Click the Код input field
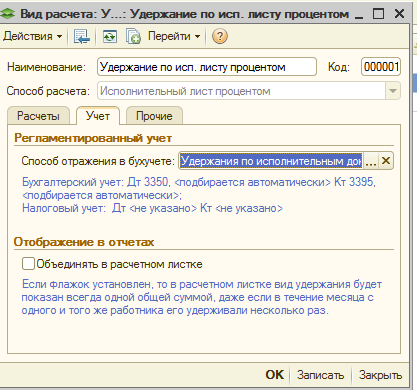 [x=381, y=67]
